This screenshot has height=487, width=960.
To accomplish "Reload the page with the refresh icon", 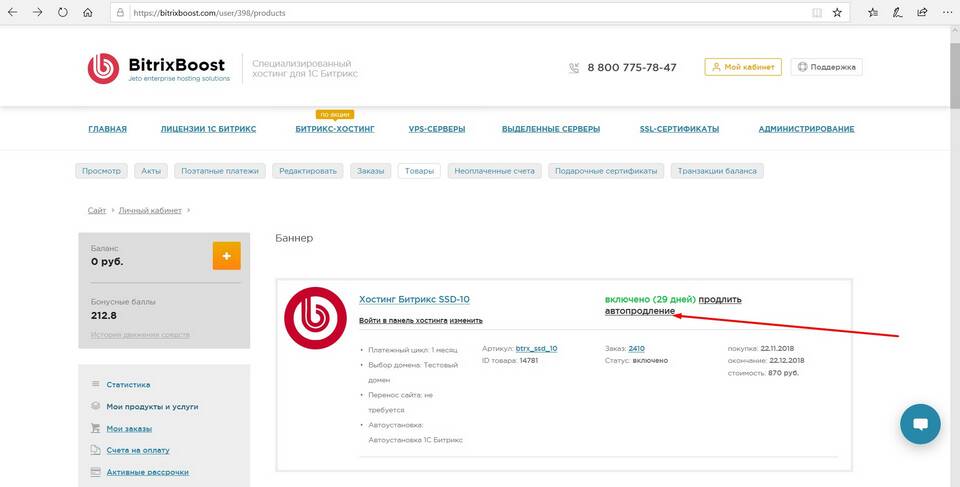I will (62, 12).
